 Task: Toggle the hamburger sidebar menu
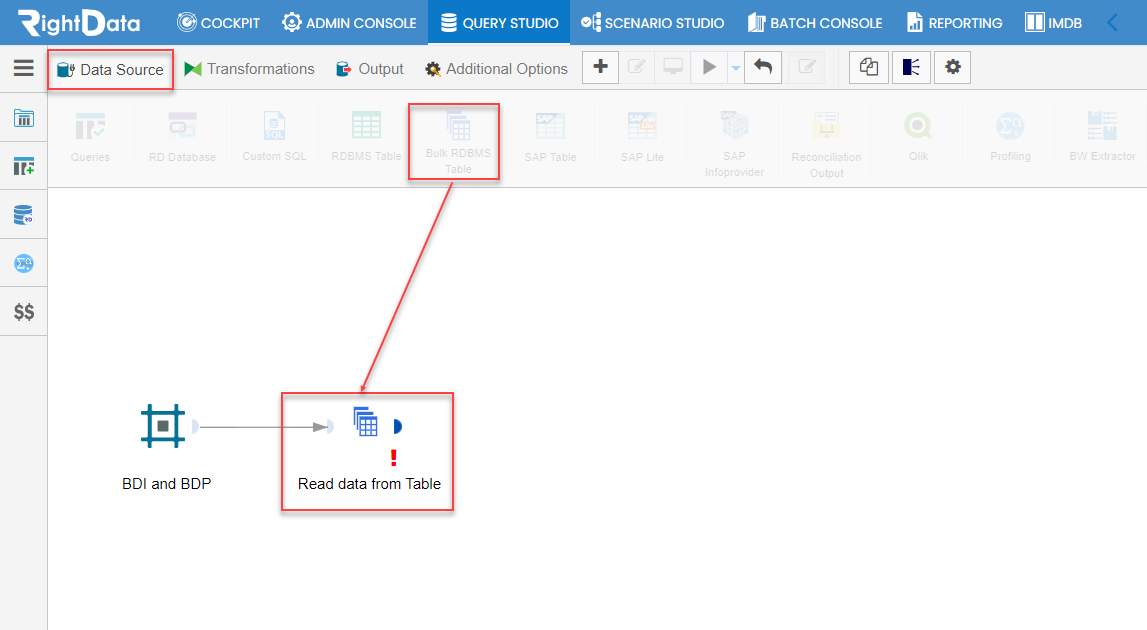pos(23,68)
